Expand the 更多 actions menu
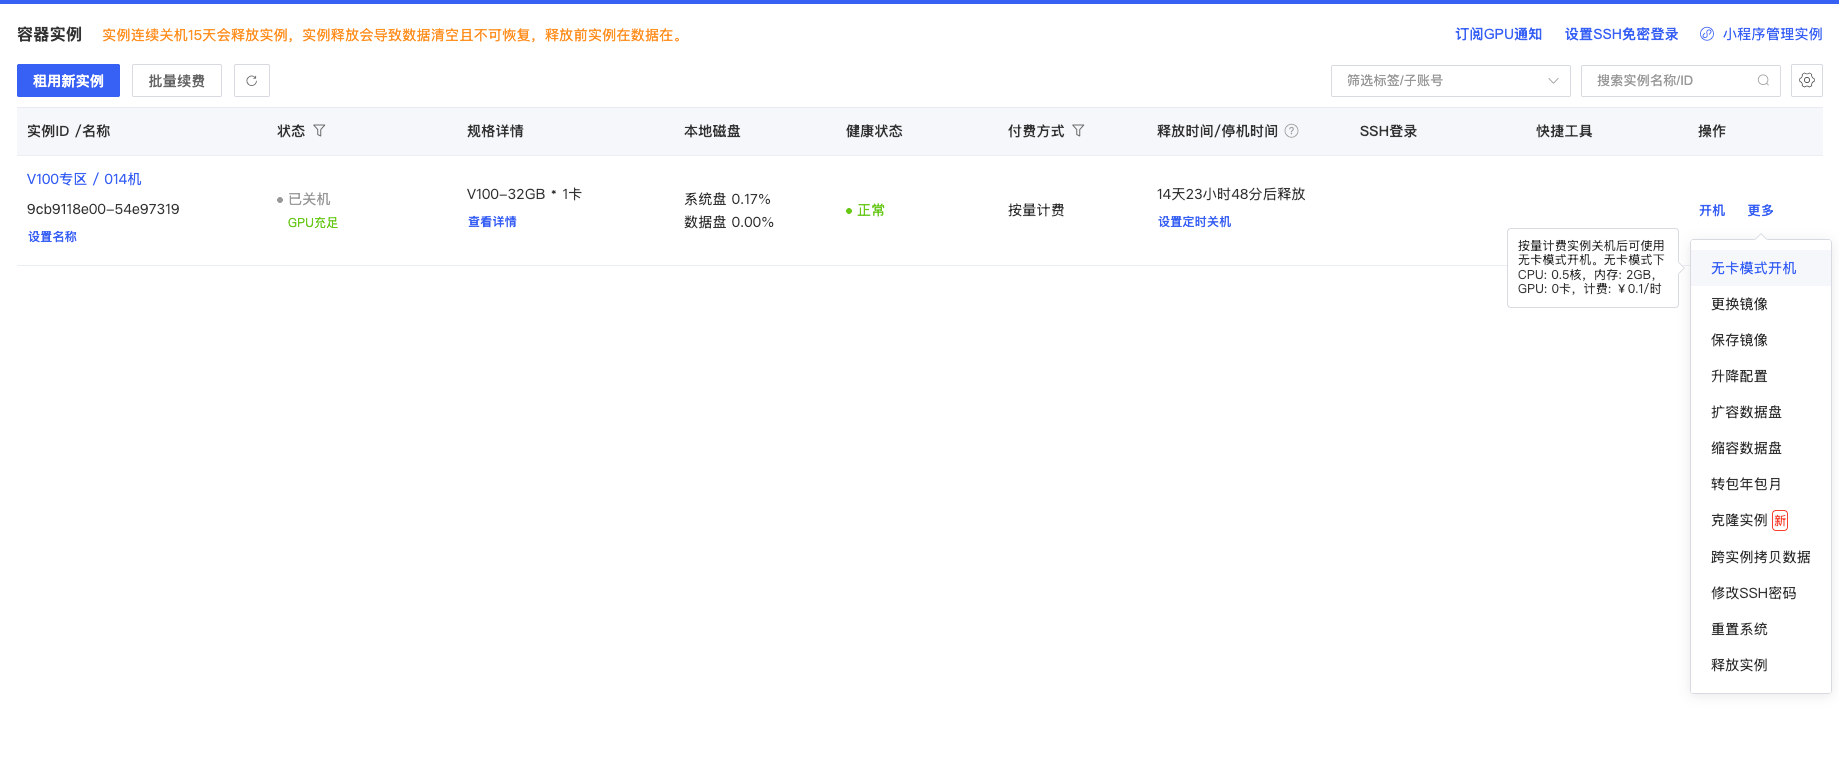The image size is (1839, 762). pos(1761,210)
